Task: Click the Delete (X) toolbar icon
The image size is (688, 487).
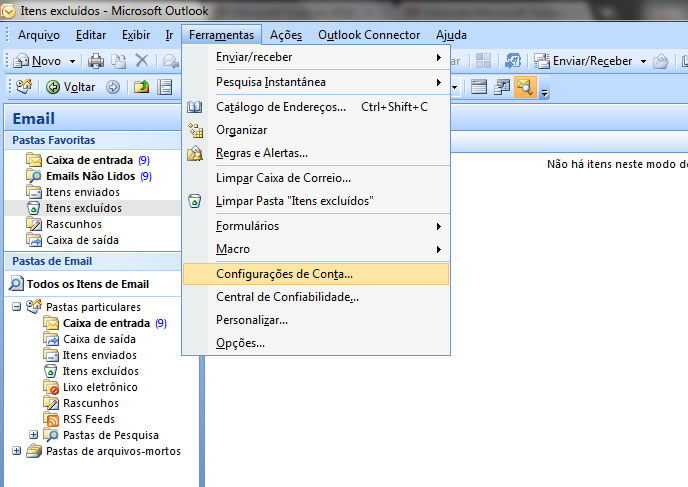Action: [x=141, y=61]
